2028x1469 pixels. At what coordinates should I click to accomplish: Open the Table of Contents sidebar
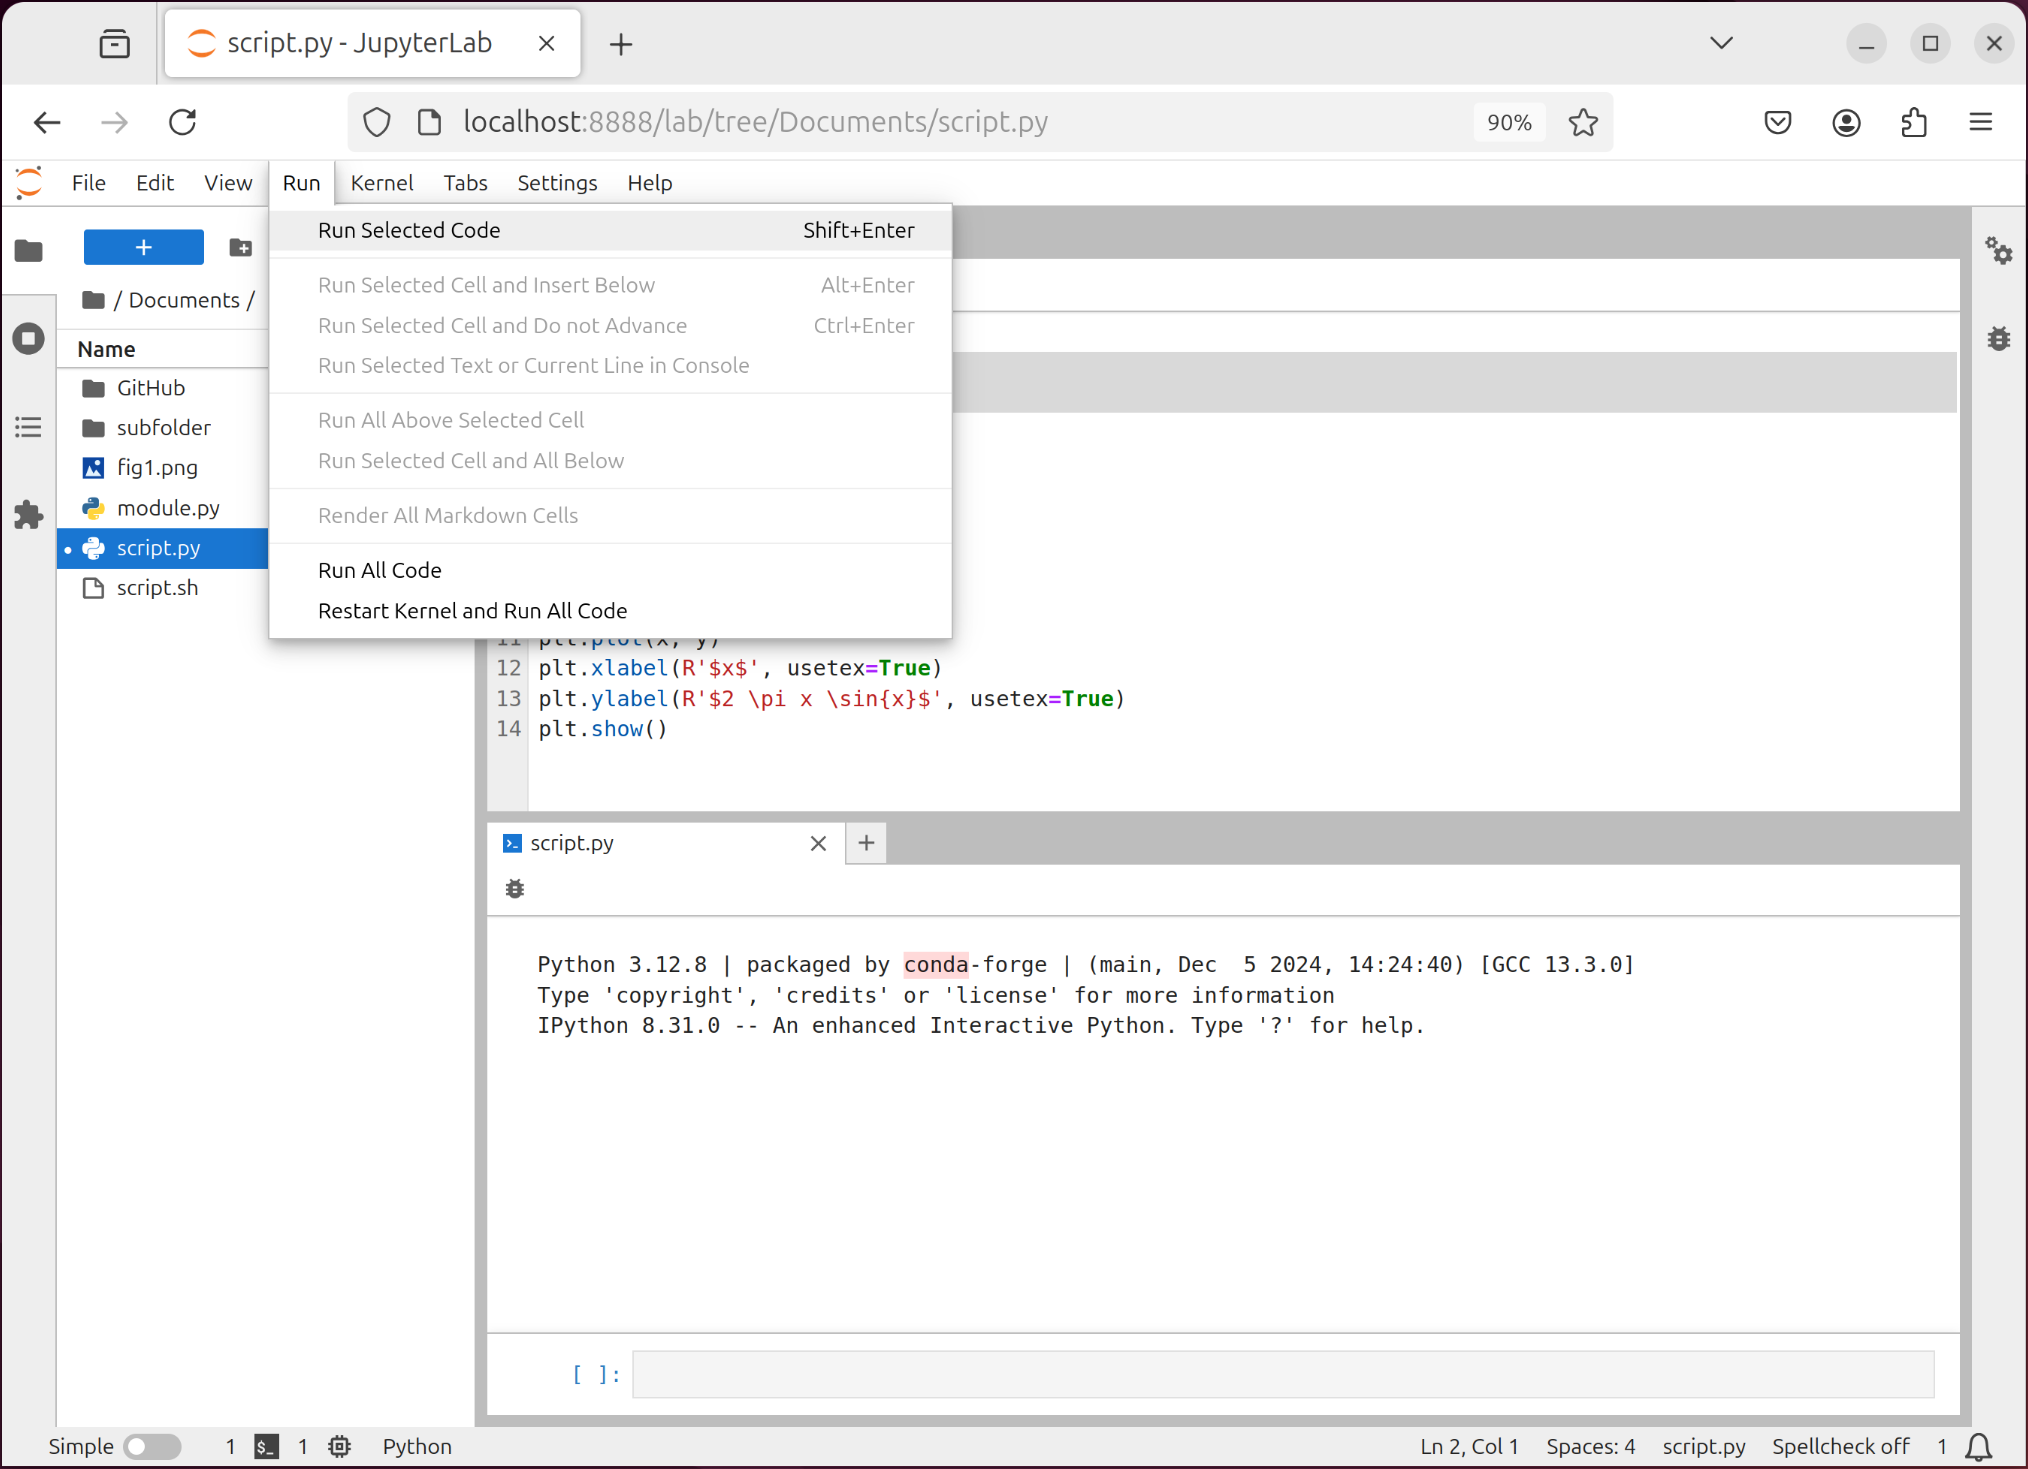(x=29, y=427)
